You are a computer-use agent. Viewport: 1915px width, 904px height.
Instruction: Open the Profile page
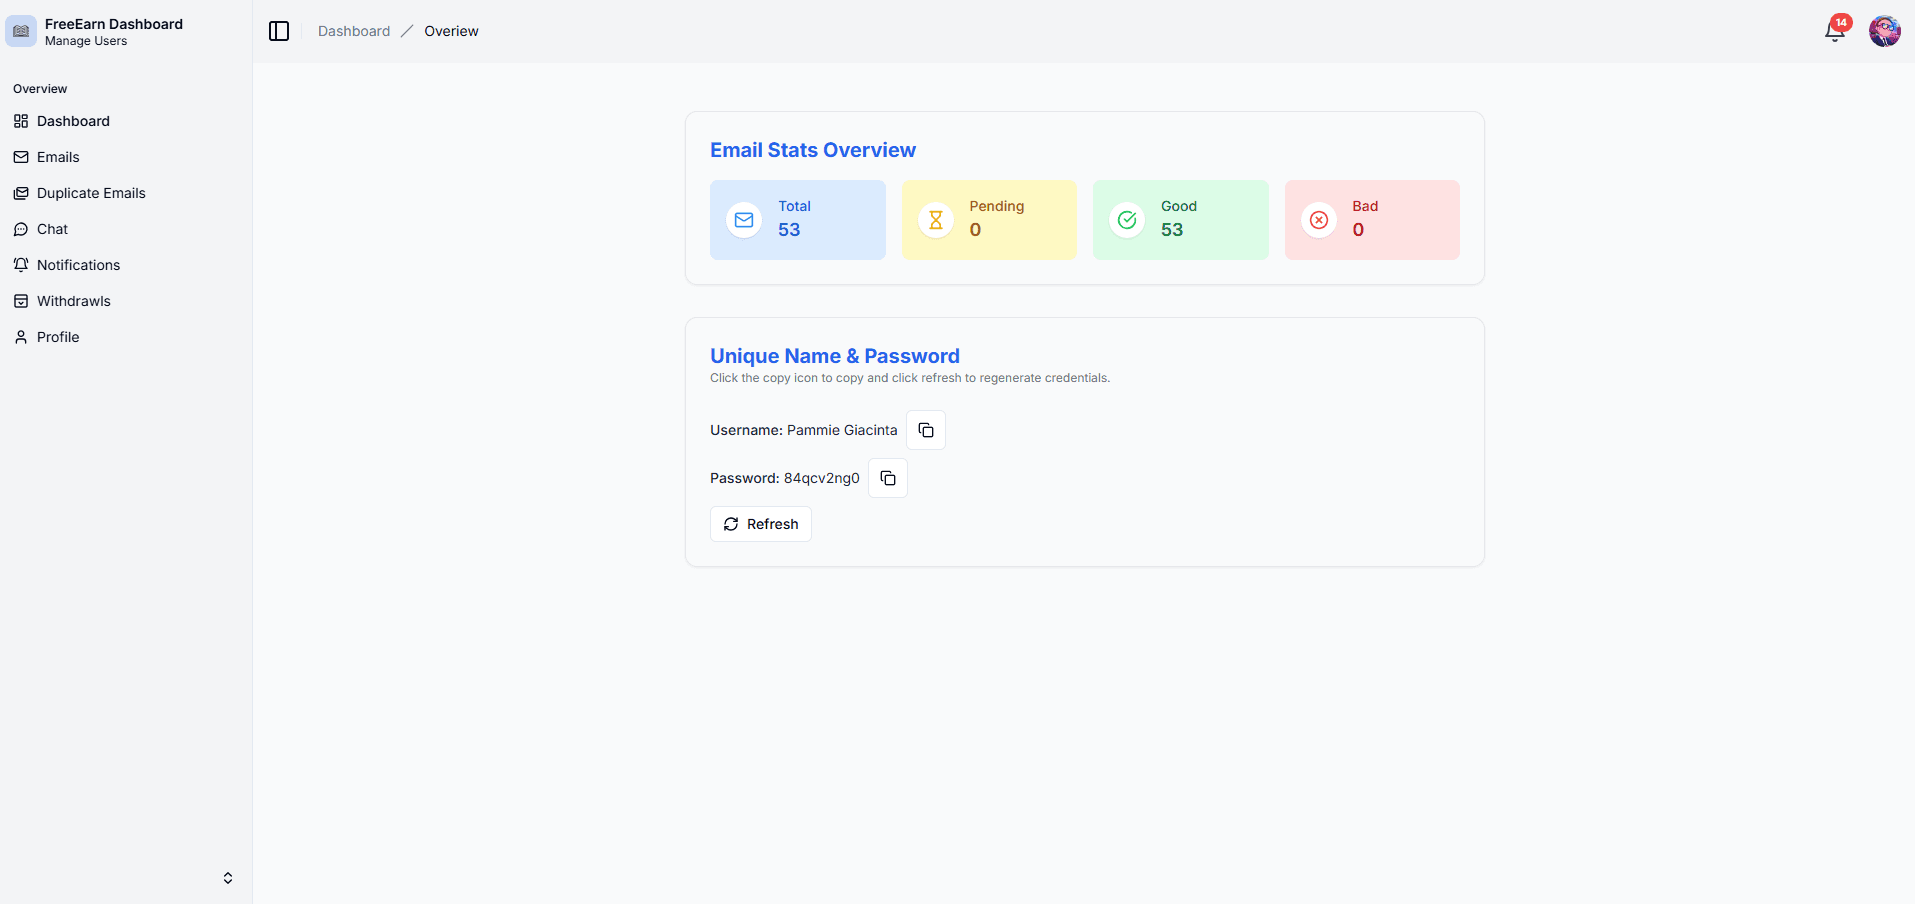[x=58, y=337]
